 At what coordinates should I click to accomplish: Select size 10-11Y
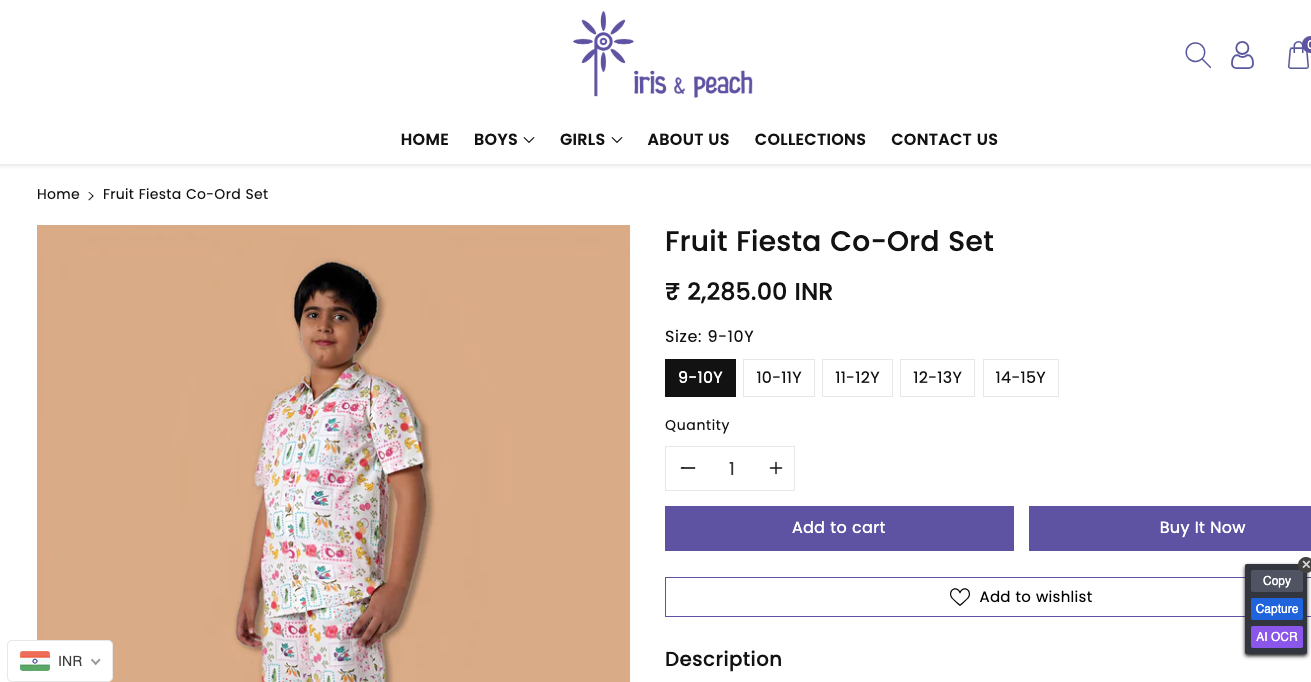click(x=779, y=378)
